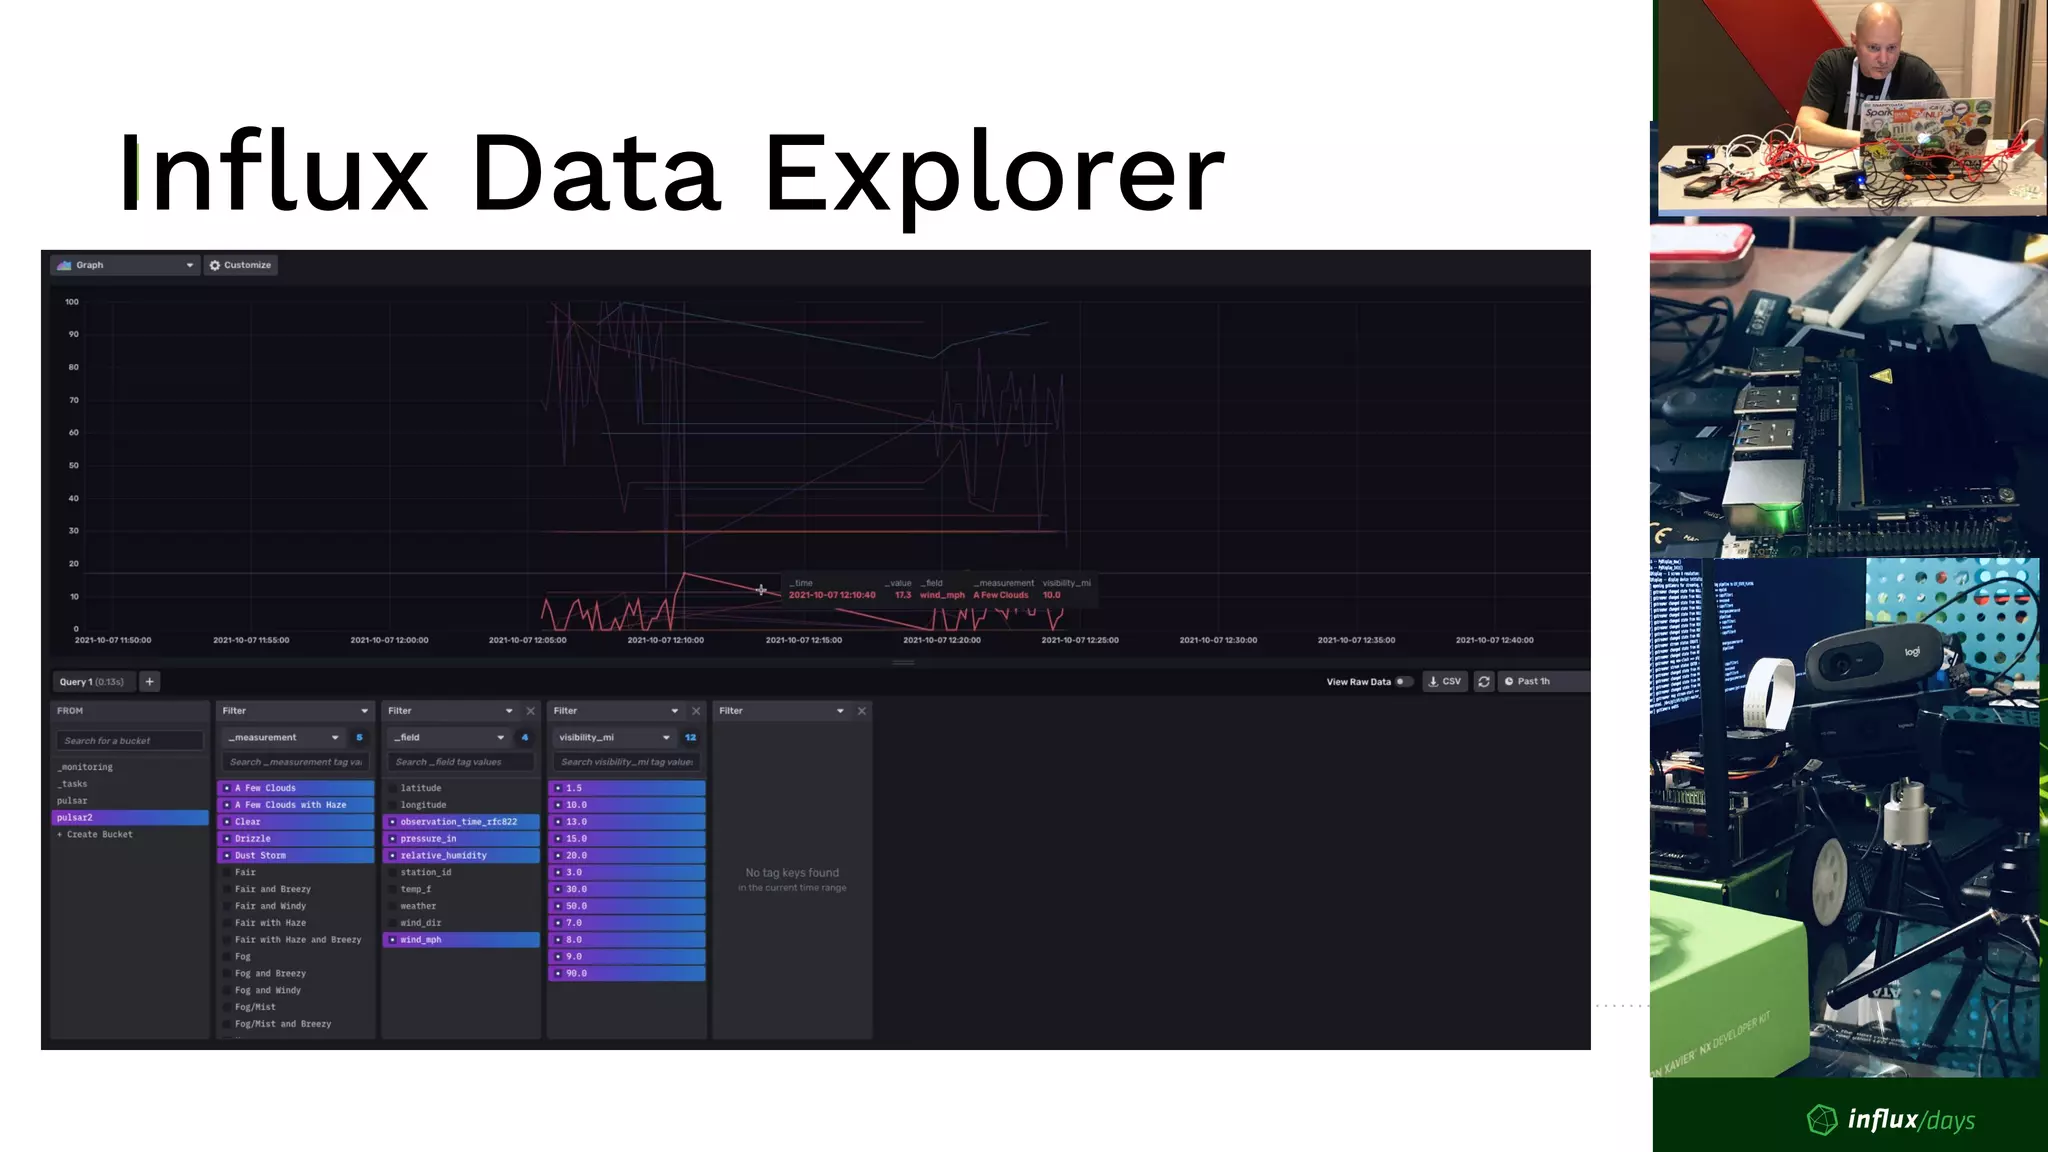This screenshot has width=2048, height=1152.
Task: Deselect the A Few Clouds measurement
Action: (296, 788)
